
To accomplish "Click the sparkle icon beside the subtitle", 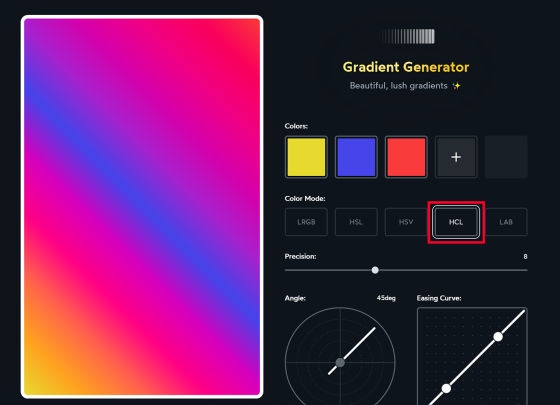I will (x=456, y=86).
